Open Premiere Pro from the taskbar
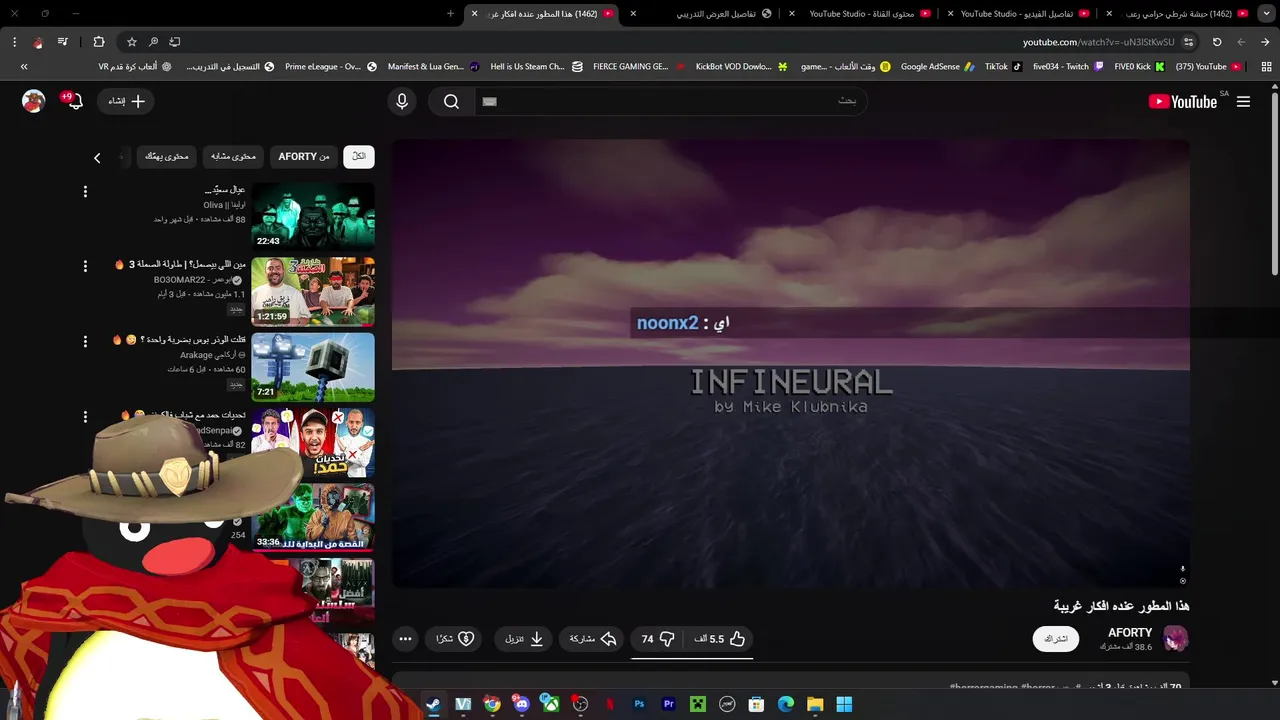Screen dimensions: 1280x720 click(x=668, y=704)
